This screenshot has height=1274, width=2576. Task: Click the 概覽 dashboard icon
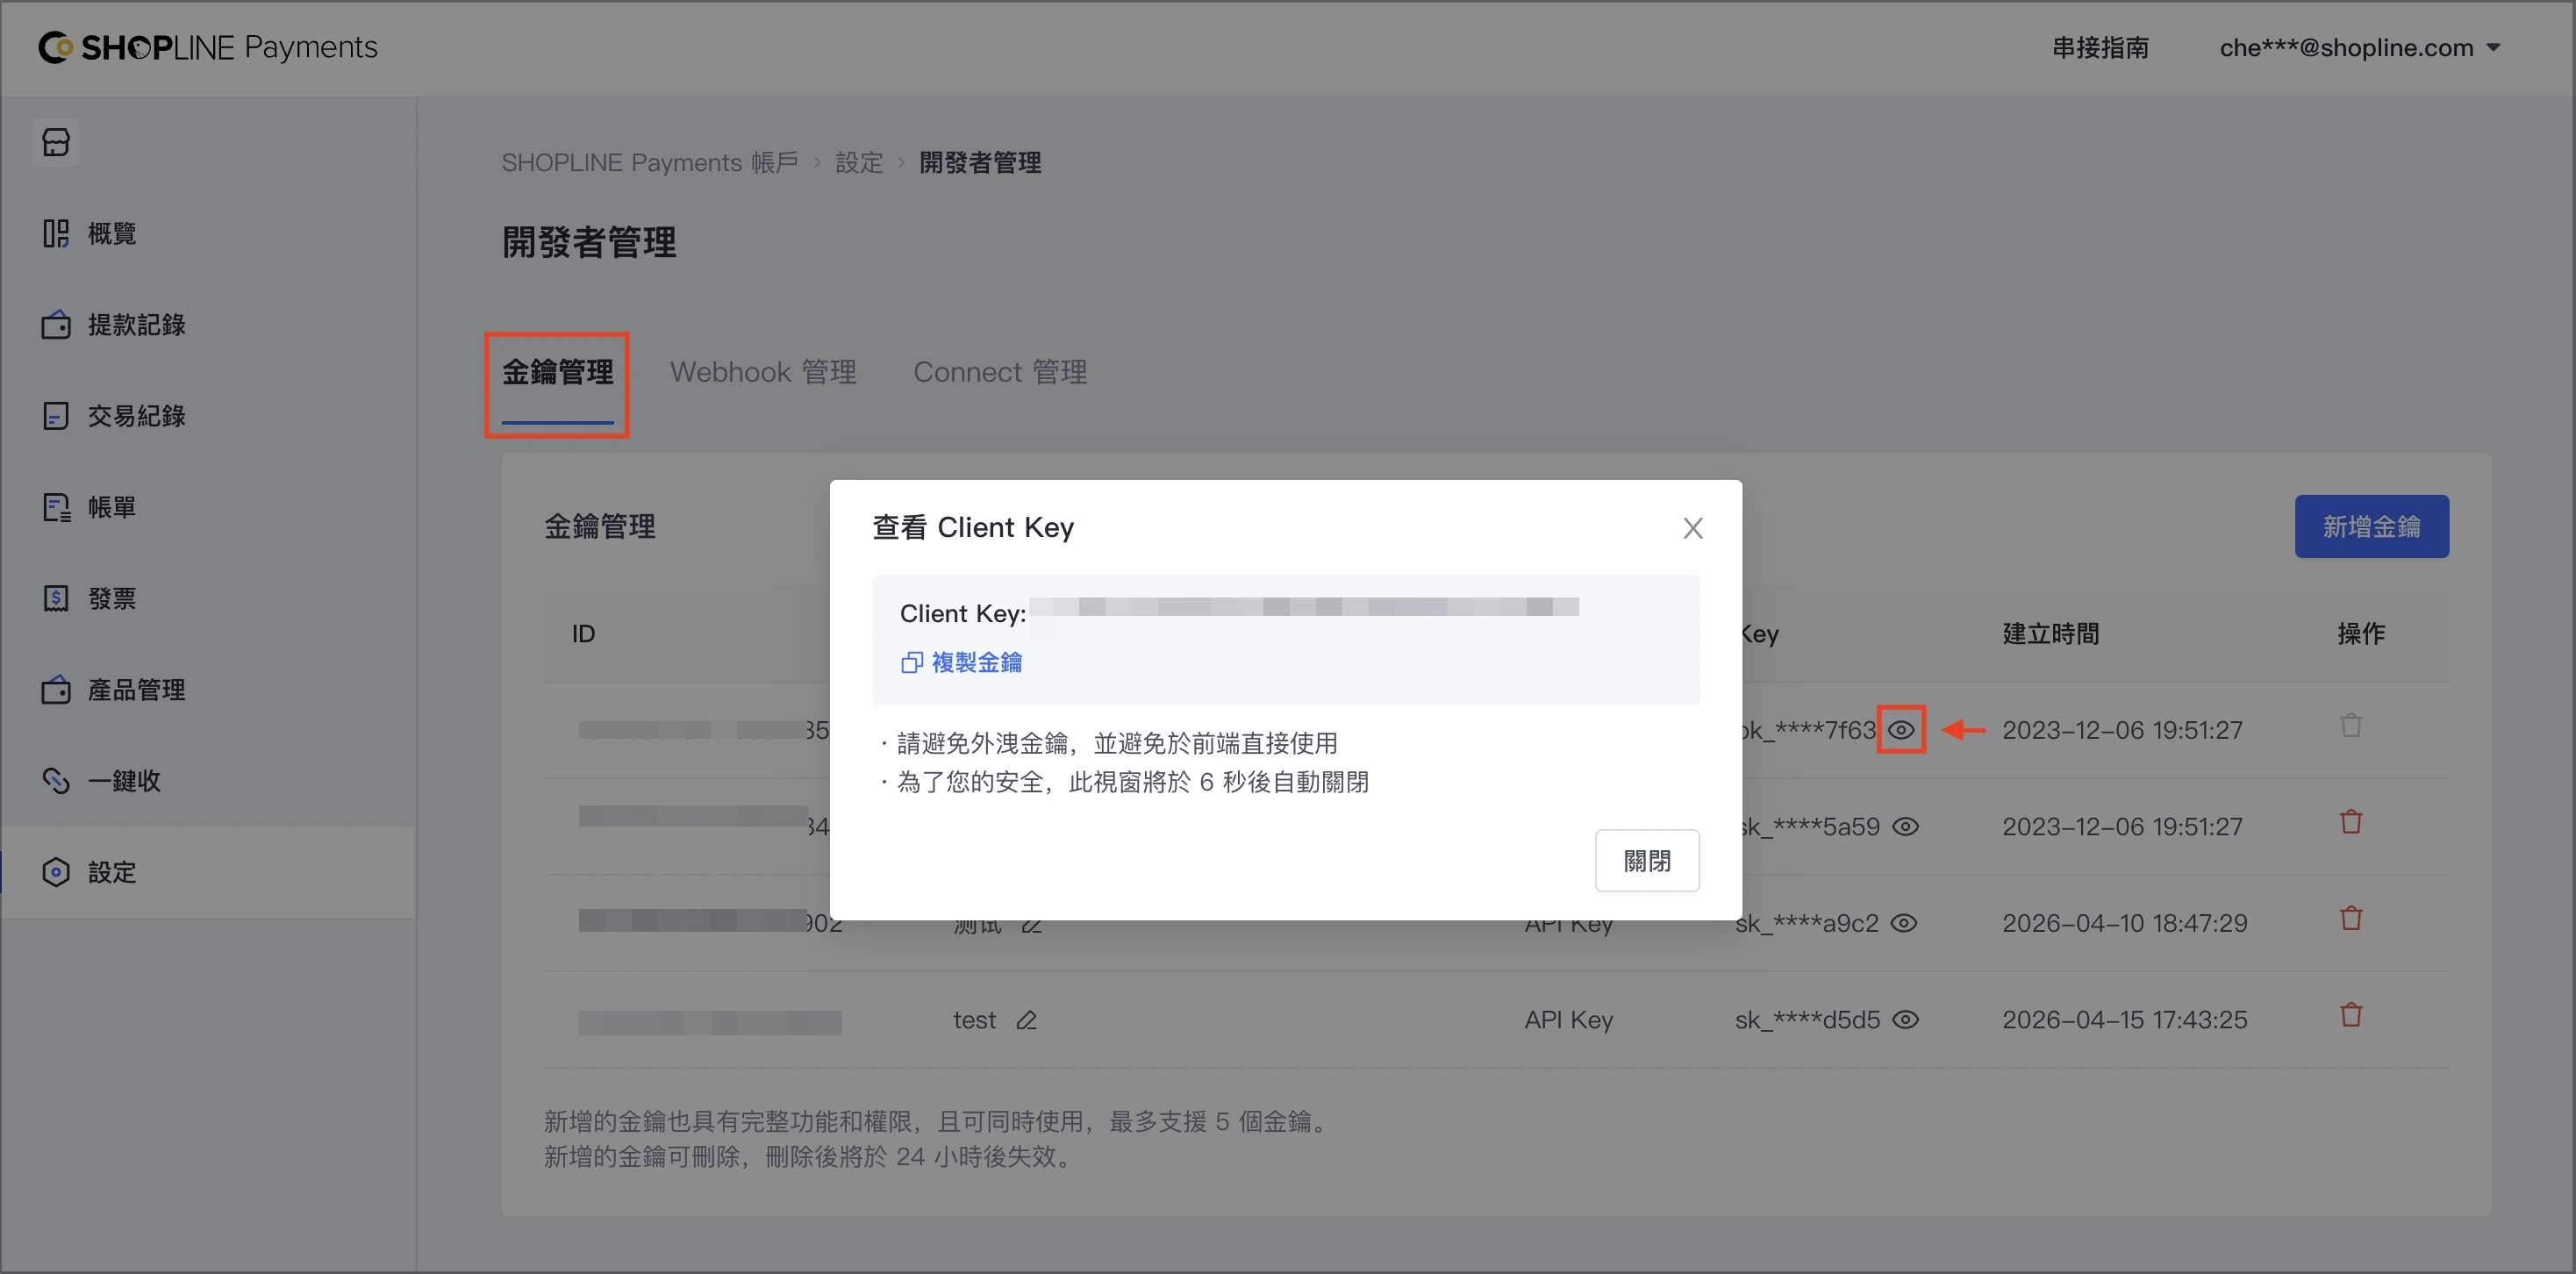pyautogui.click(x=56, y=233)
